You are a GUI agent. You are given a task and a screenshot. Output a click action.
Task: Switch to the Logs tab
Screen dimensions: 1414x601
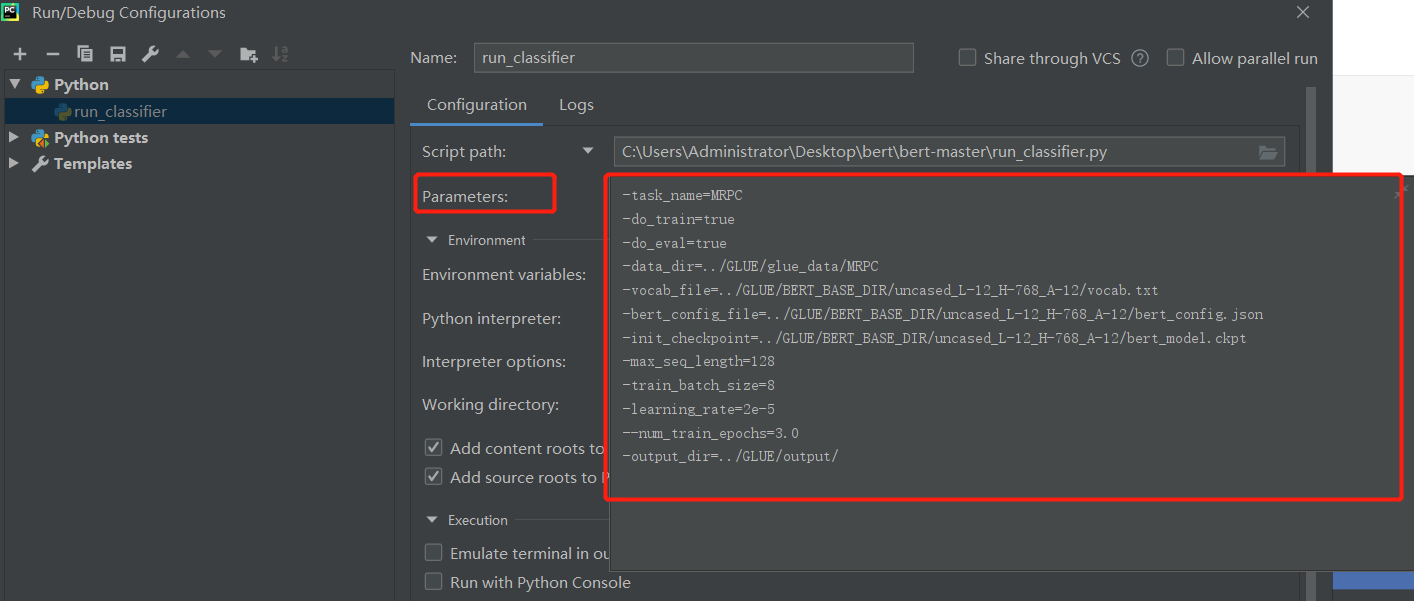tap(576, 104)
